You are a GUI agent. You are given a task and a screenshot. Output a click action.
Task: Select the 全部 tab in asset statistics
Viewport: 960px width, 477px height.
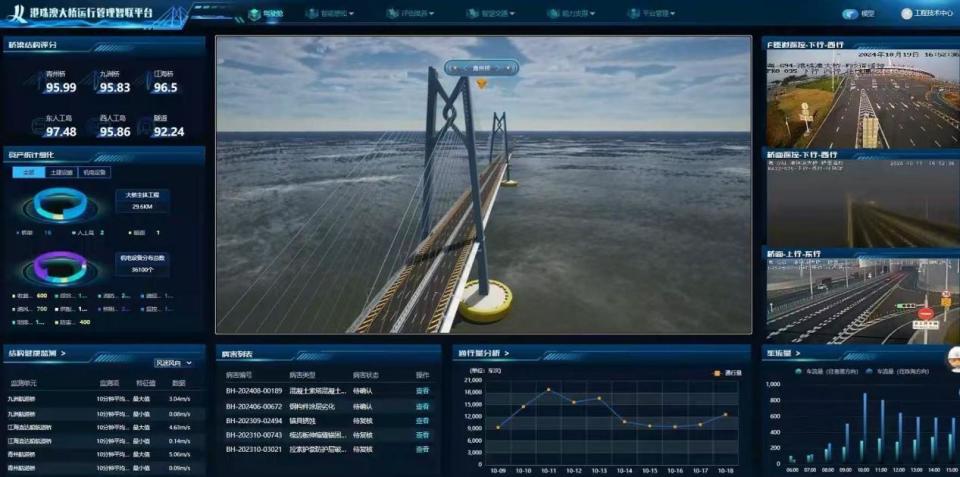pos(28,173)
